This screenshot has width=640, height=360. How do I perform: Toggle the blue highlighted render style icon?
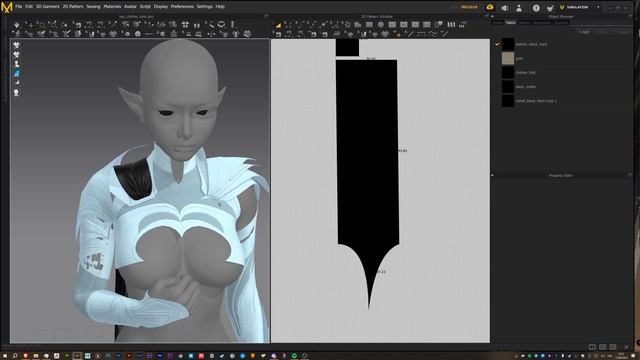pos(16,73)
